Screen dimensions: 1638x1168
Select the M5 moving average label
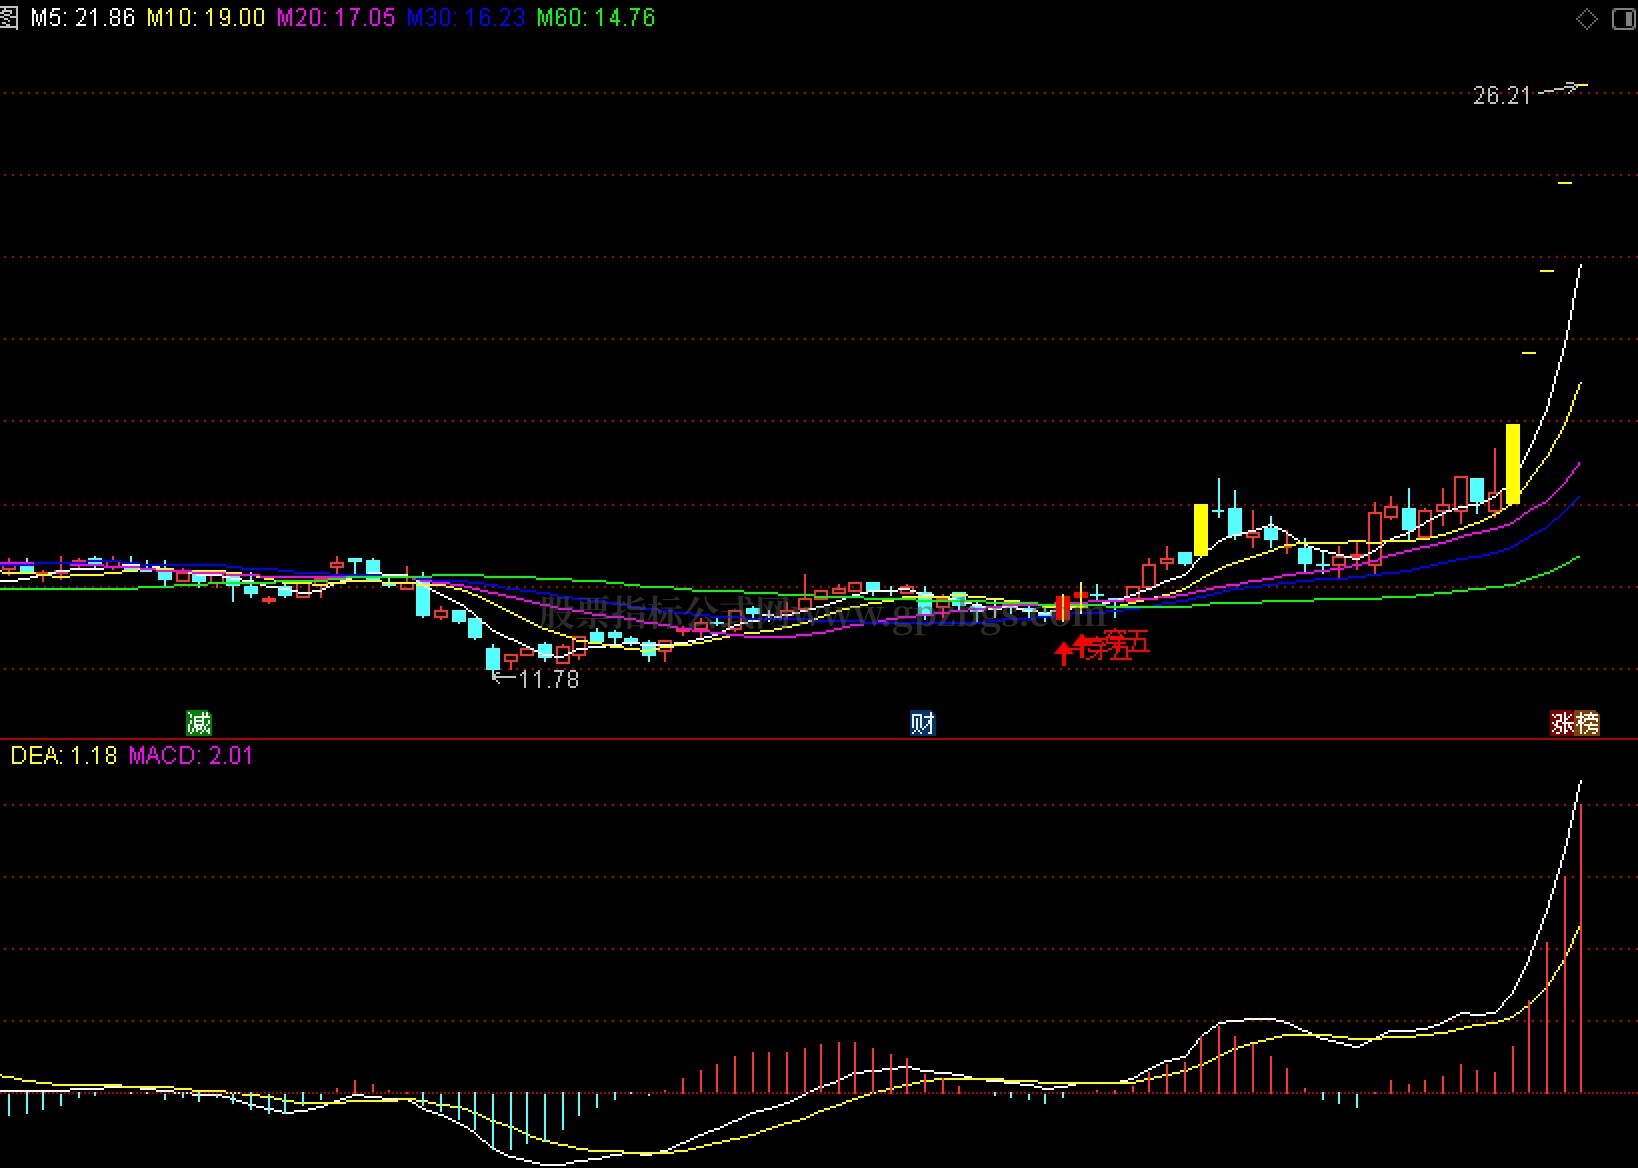[x=82, y=18]
